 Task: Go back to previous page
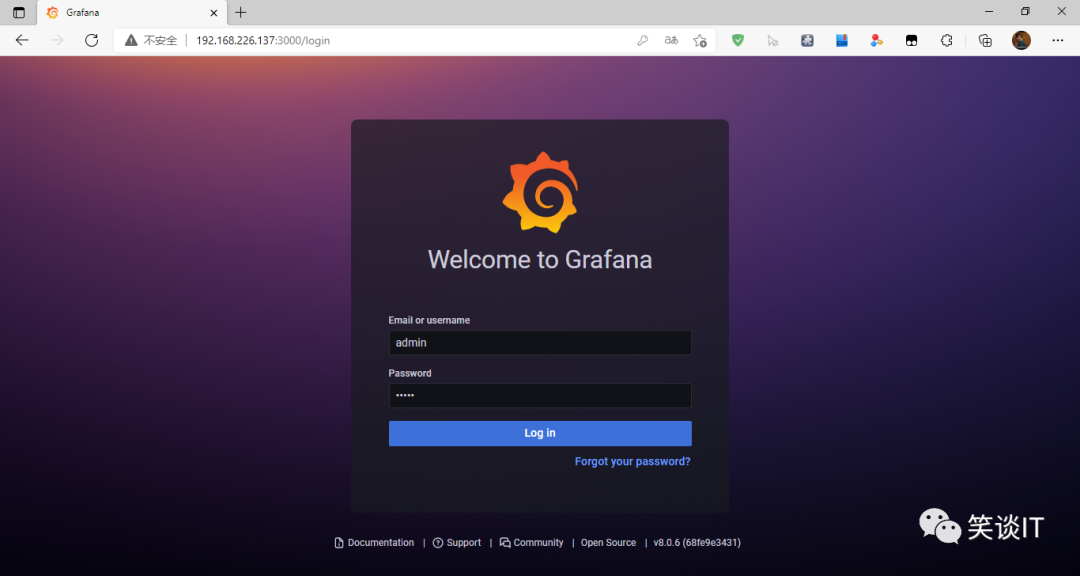click(x=22, y=41)
